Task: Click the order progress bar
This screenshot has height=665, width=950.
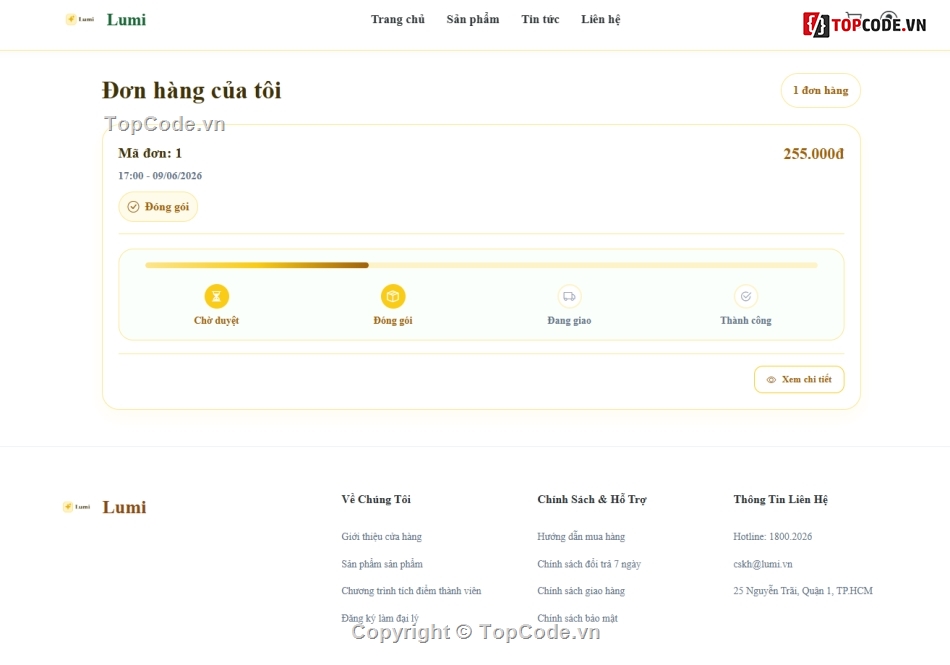Action: 481,265
